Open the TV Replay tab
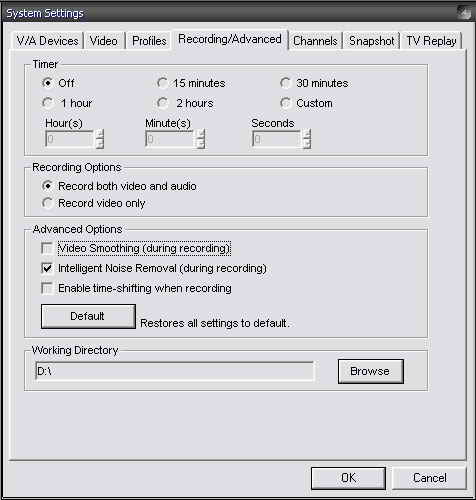The height and width of the screenshot is (500, 476). pos(431,41)
